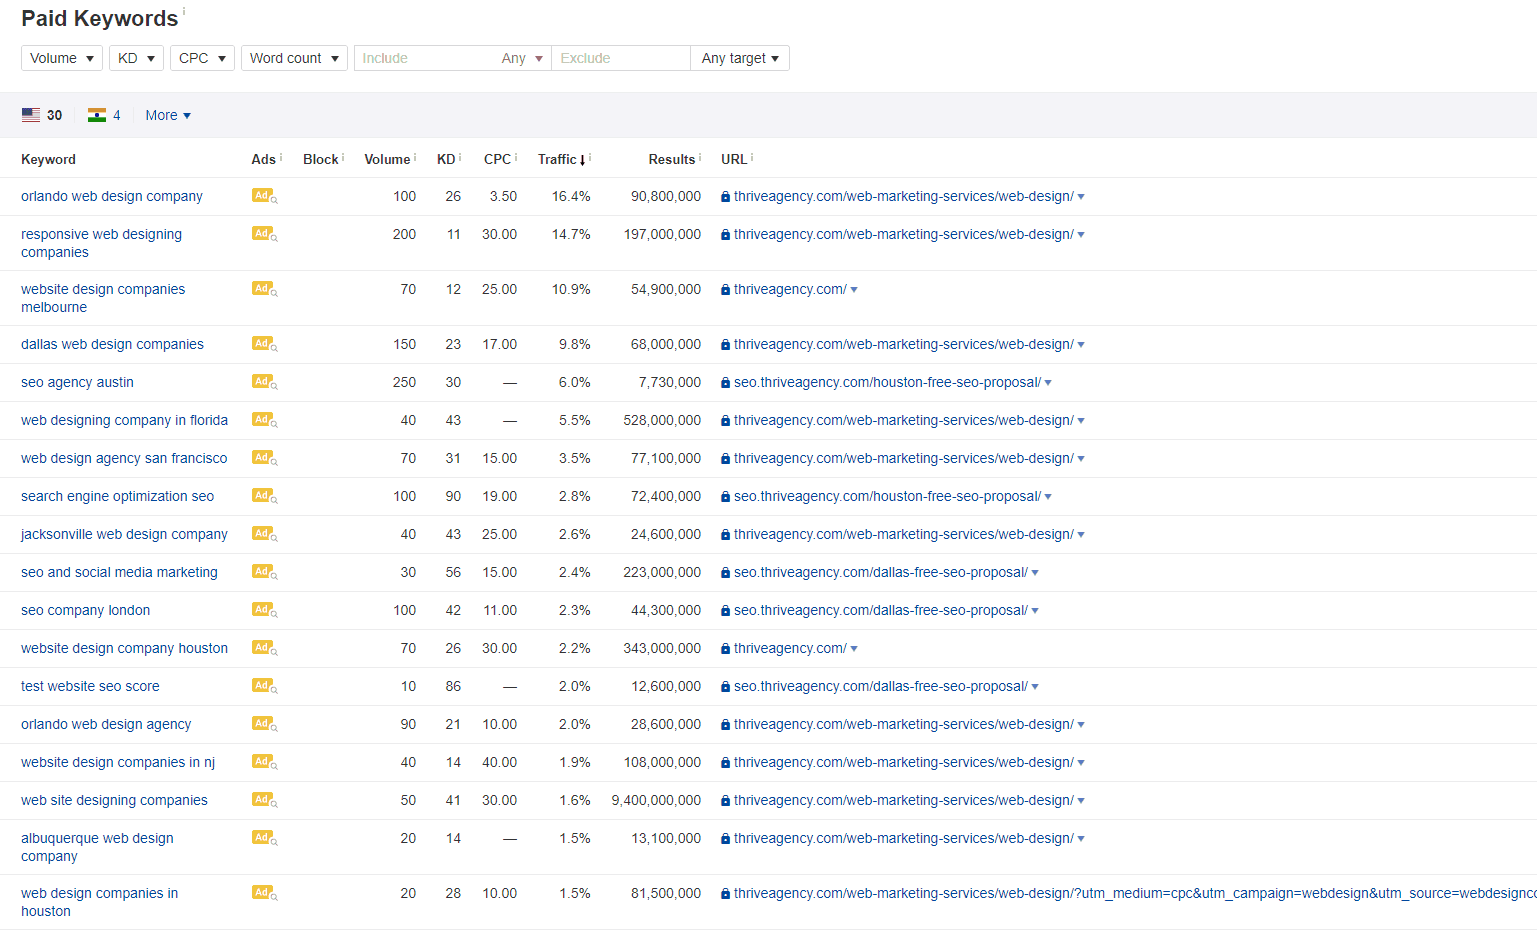Click the info icon beside Paid Keywords heading
This screenshot has width=1537, height=934.
pyautogui.click(x=186, y=9)
